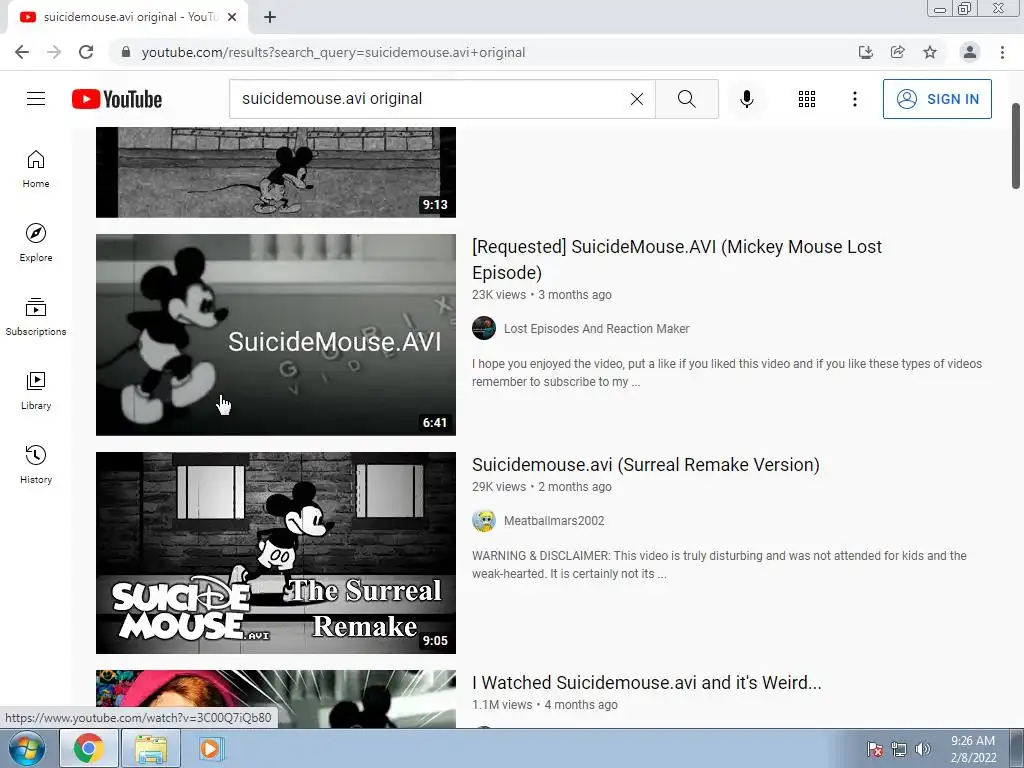
Task: Click the browser forward arrow
Action: 54,52
